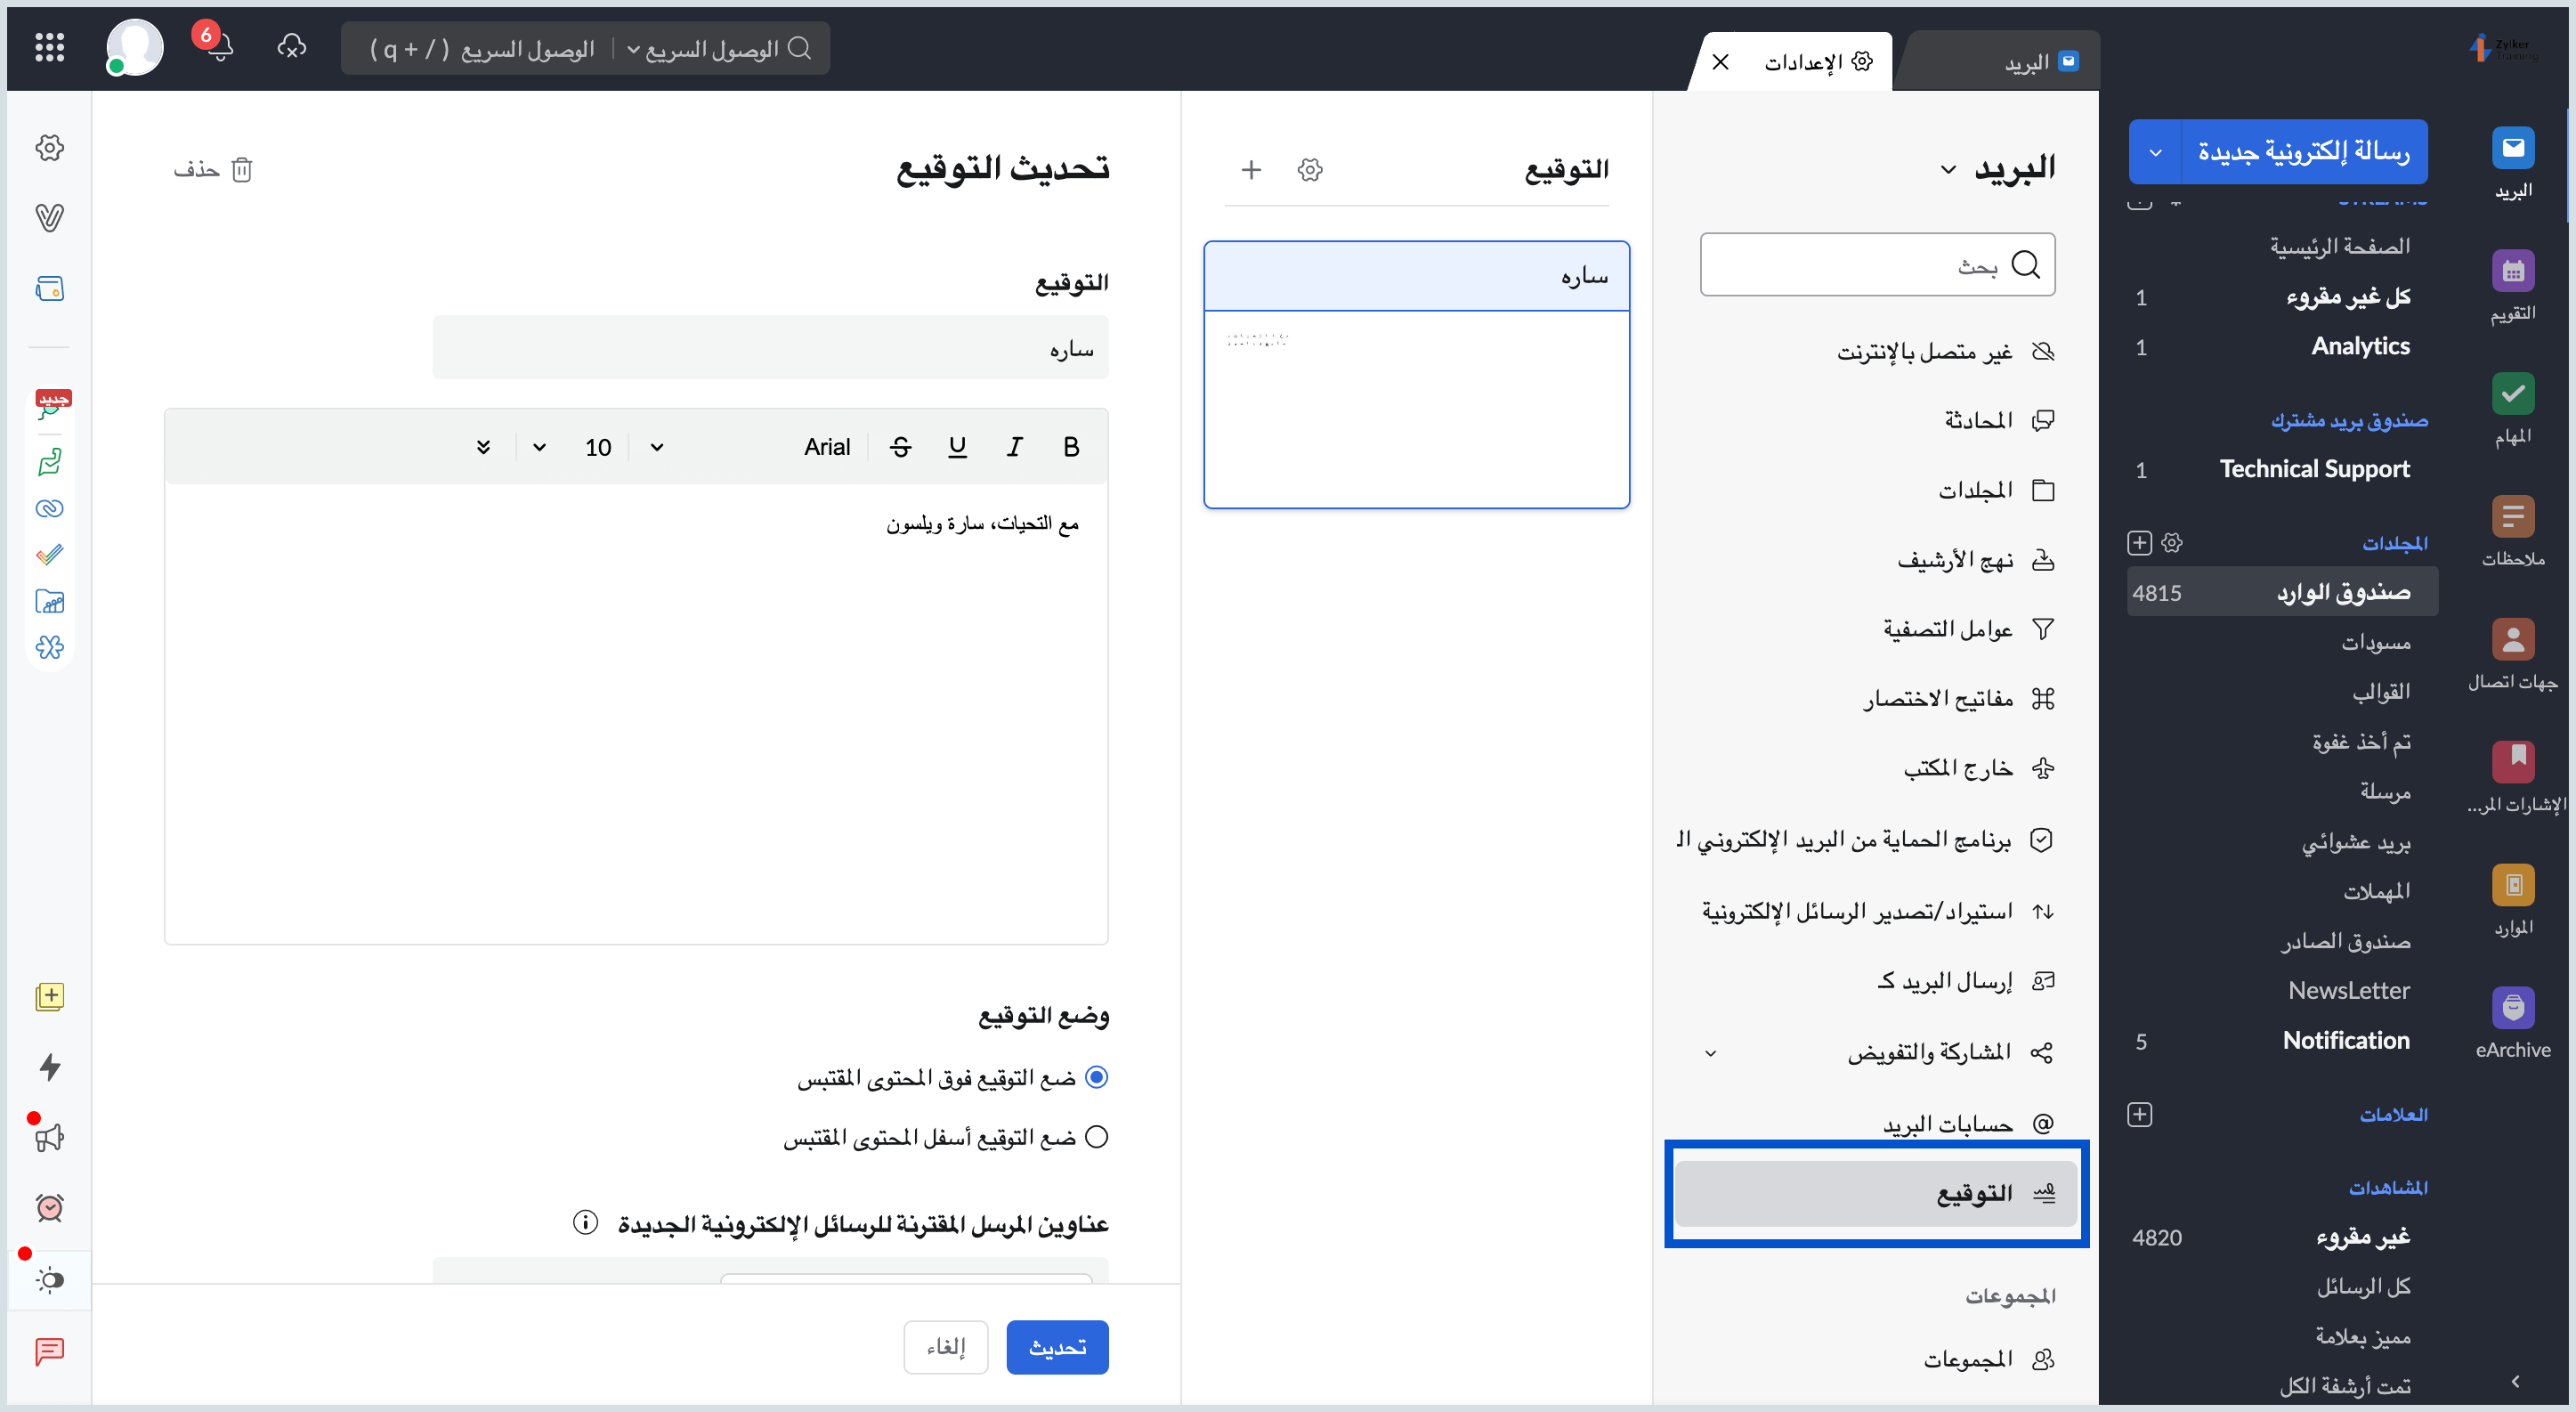
Task: Click the تحديث update button
Action: [x=1057, y=1347]
